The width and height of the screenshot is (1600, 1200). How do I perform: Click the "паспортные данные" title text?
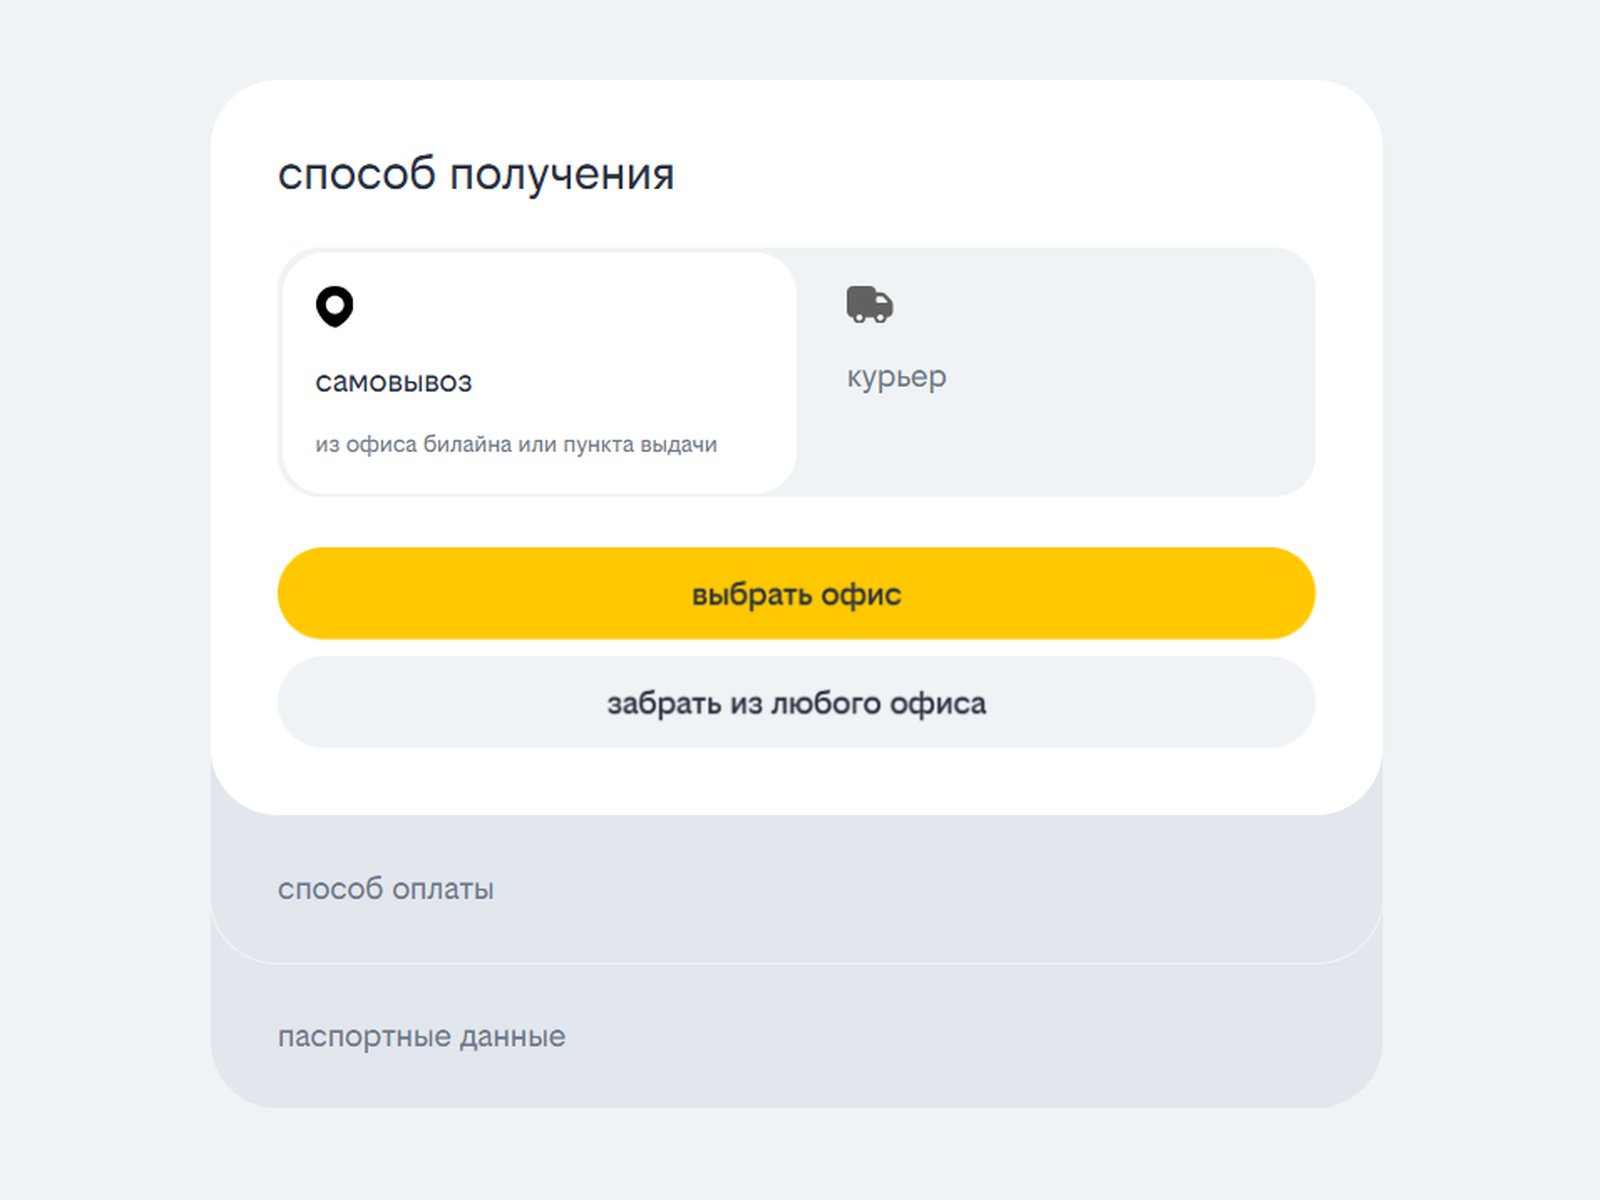(x=421, y=1037)
